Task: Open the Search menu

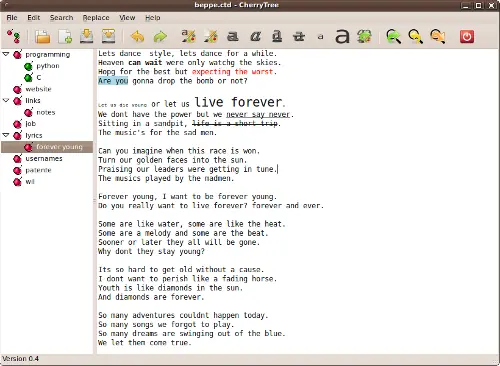Action: coord(61,18)
